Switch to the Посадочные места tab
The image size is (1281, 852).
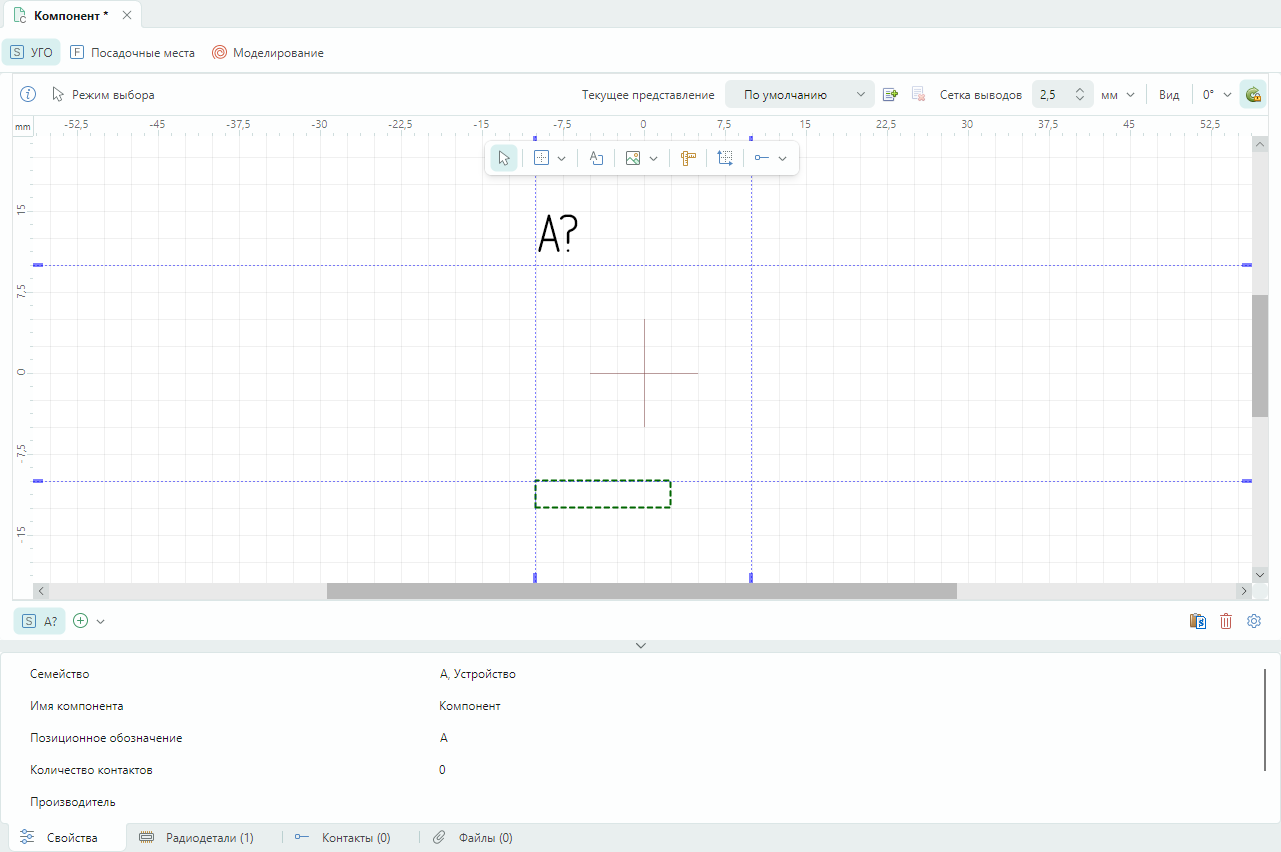pyautogui.click(x=132, y=53)
